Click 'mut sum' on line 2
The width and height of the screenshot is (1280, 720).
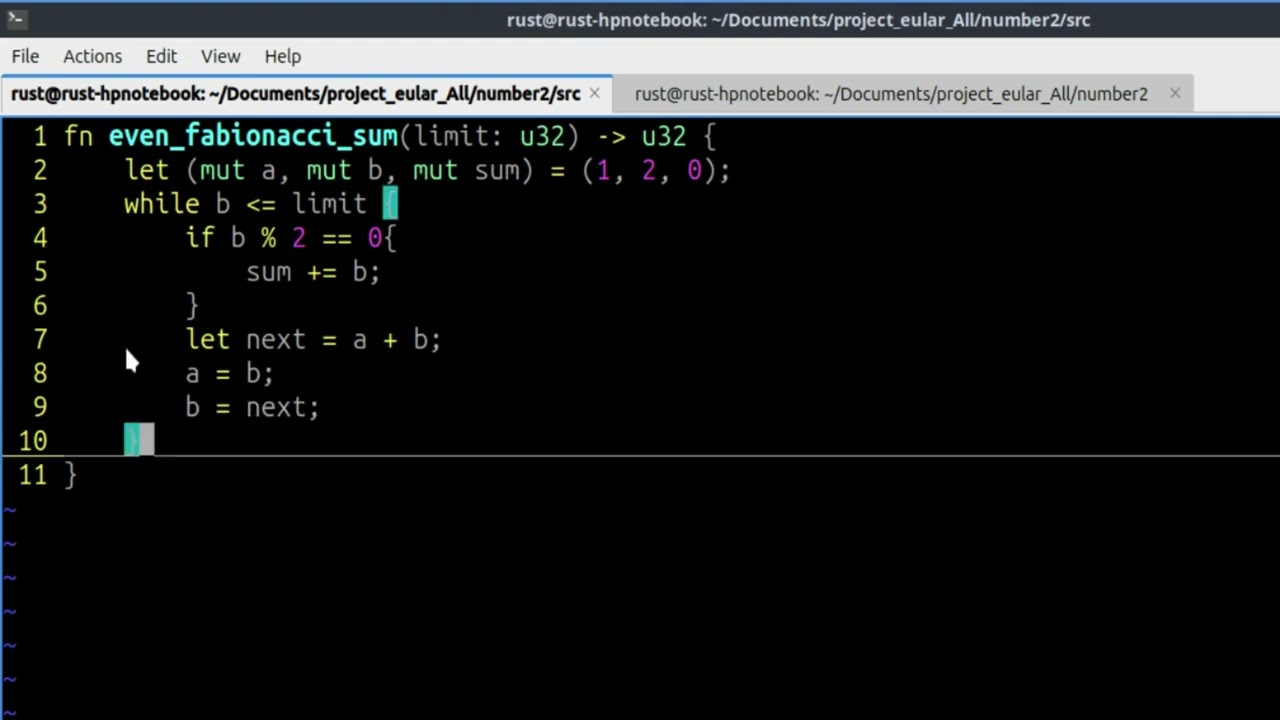point(466,170)
